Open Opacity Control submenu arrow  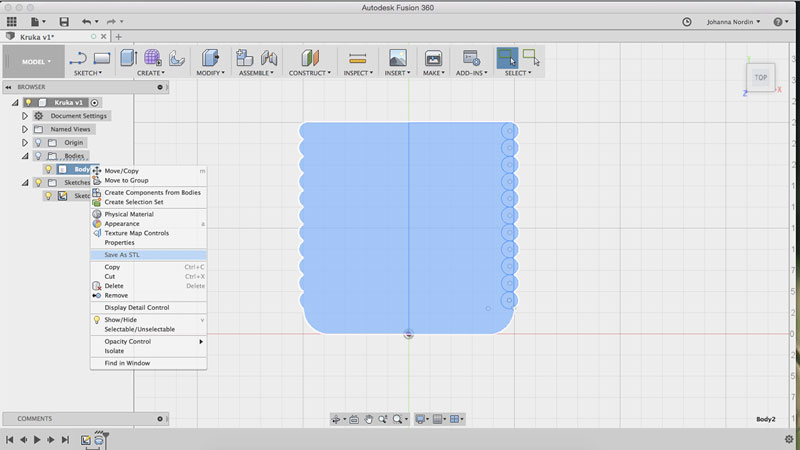(x=201, y=341)
